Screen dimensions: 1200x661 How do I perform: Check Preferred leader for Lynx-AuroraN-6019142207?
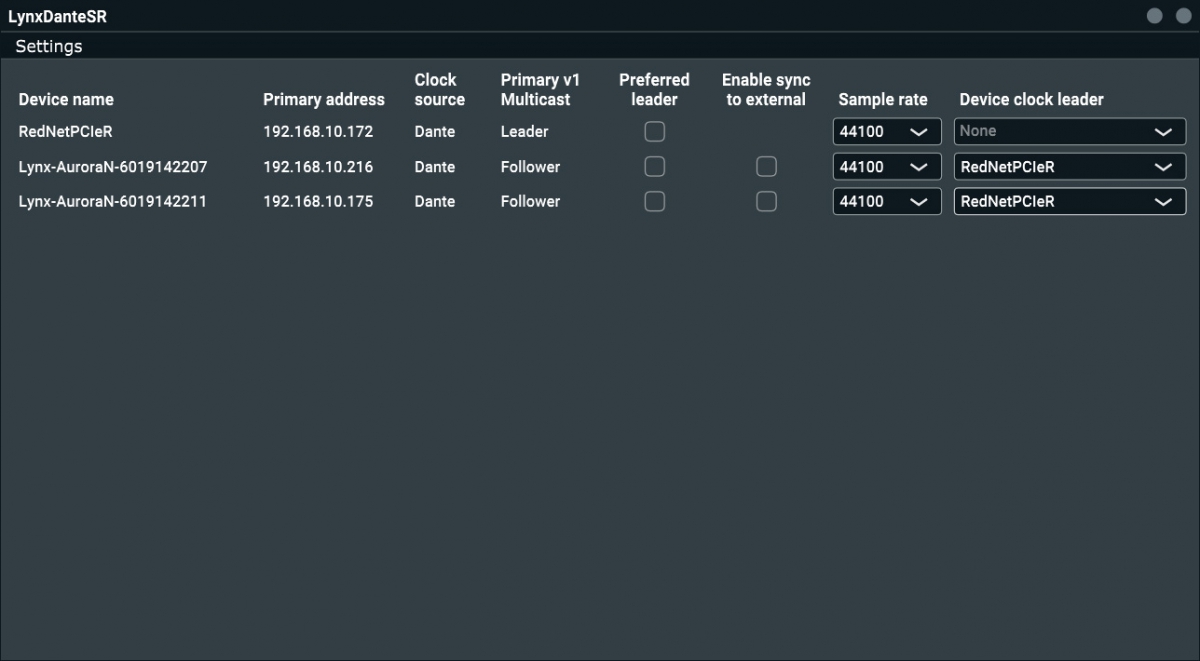pyautogui.click(x=655, y=166)
